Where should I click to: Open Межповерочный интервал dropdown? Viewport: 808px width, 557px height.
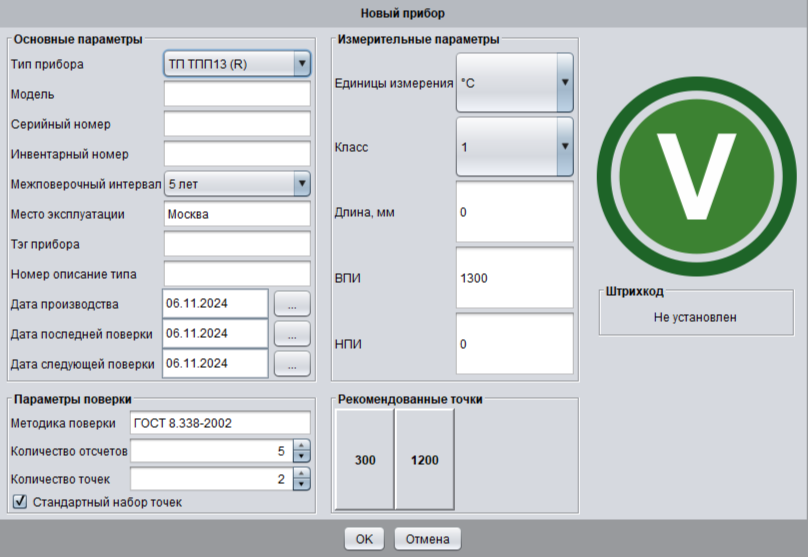pyautogui.click(x=301, y=184)
